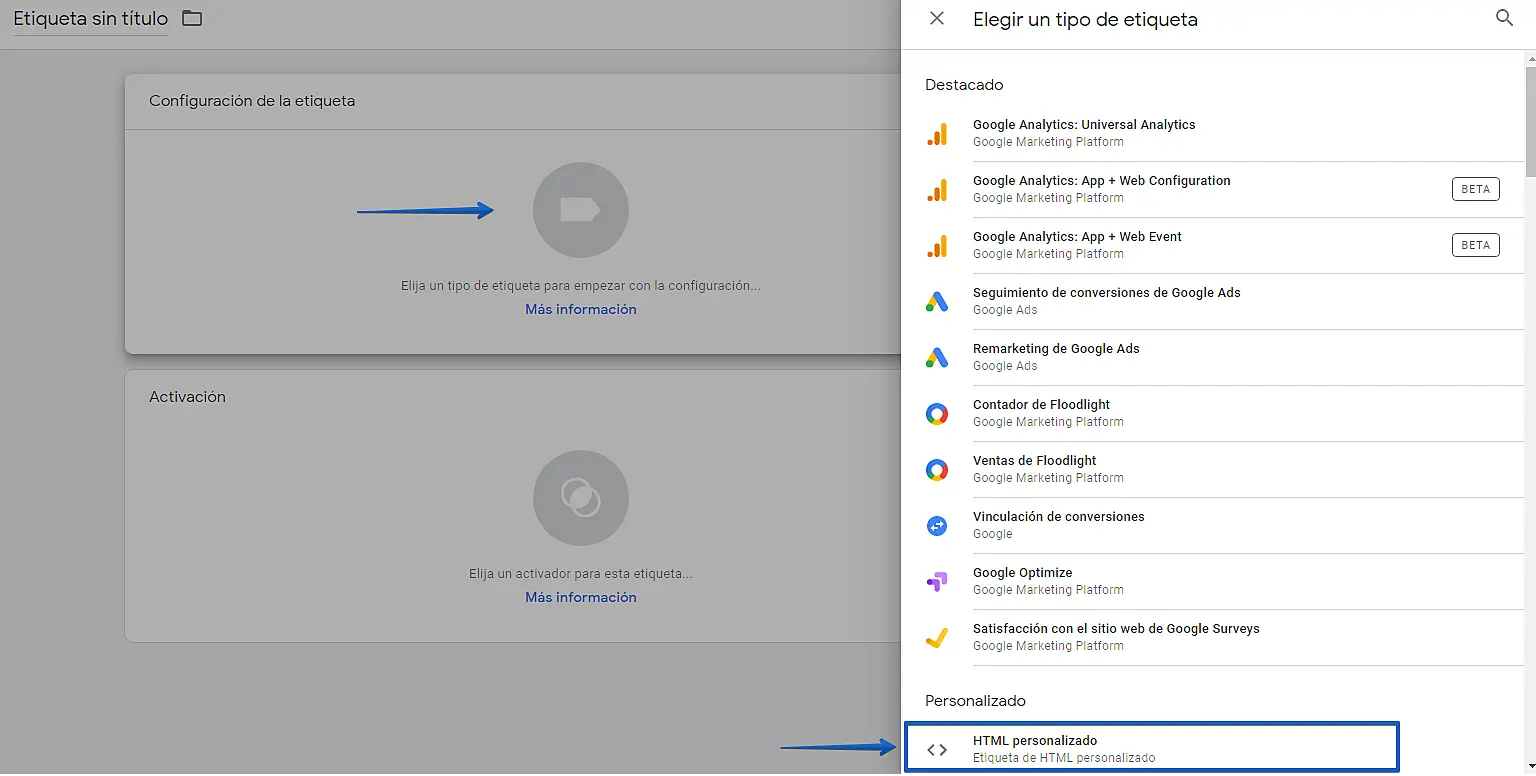Choose Satisfacción con el sitio web de Google Surveys
Viewport: 1536px width, 776px height.
(x=1116, y=637)
